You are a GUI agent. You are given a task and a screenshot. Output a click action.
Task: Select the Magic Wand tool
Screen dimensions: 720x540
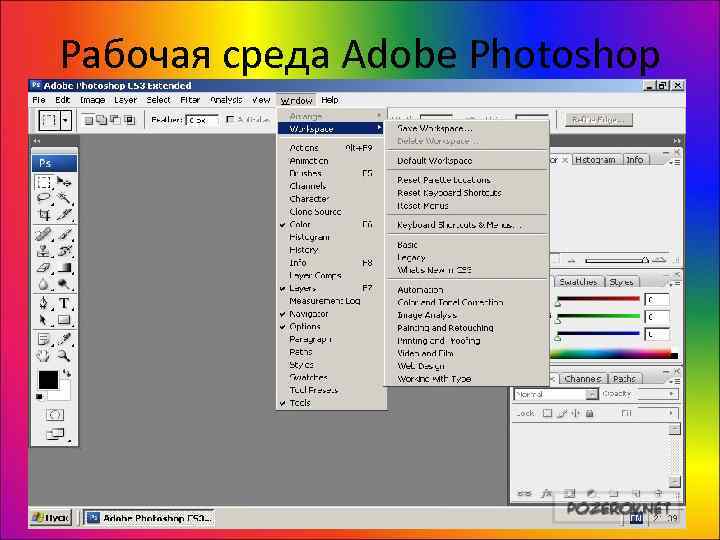click(x=64, y=198)
